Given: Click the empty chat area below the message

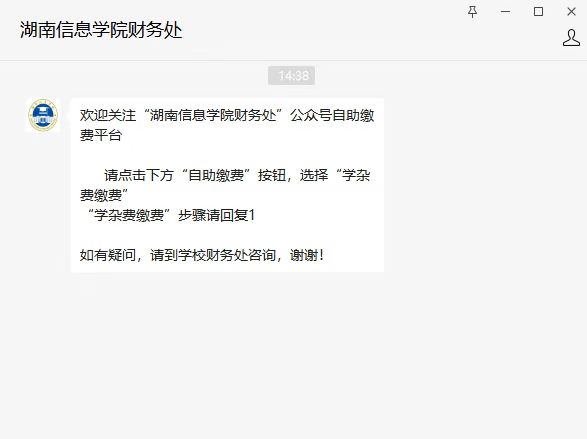Looking at the screenshot, I should pyautogui.click(x=292, y=356).
